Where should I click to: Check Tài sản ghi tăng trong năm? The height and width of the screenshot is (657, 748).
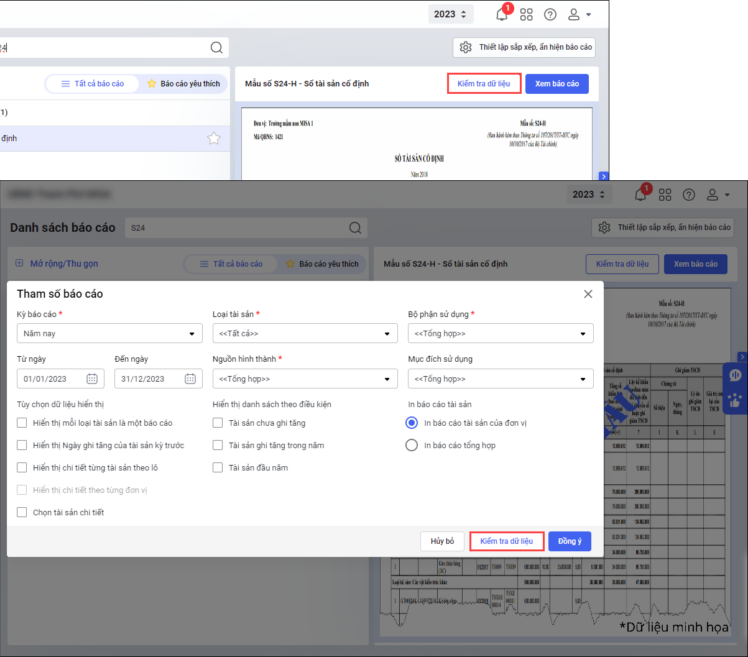[218, 445]
